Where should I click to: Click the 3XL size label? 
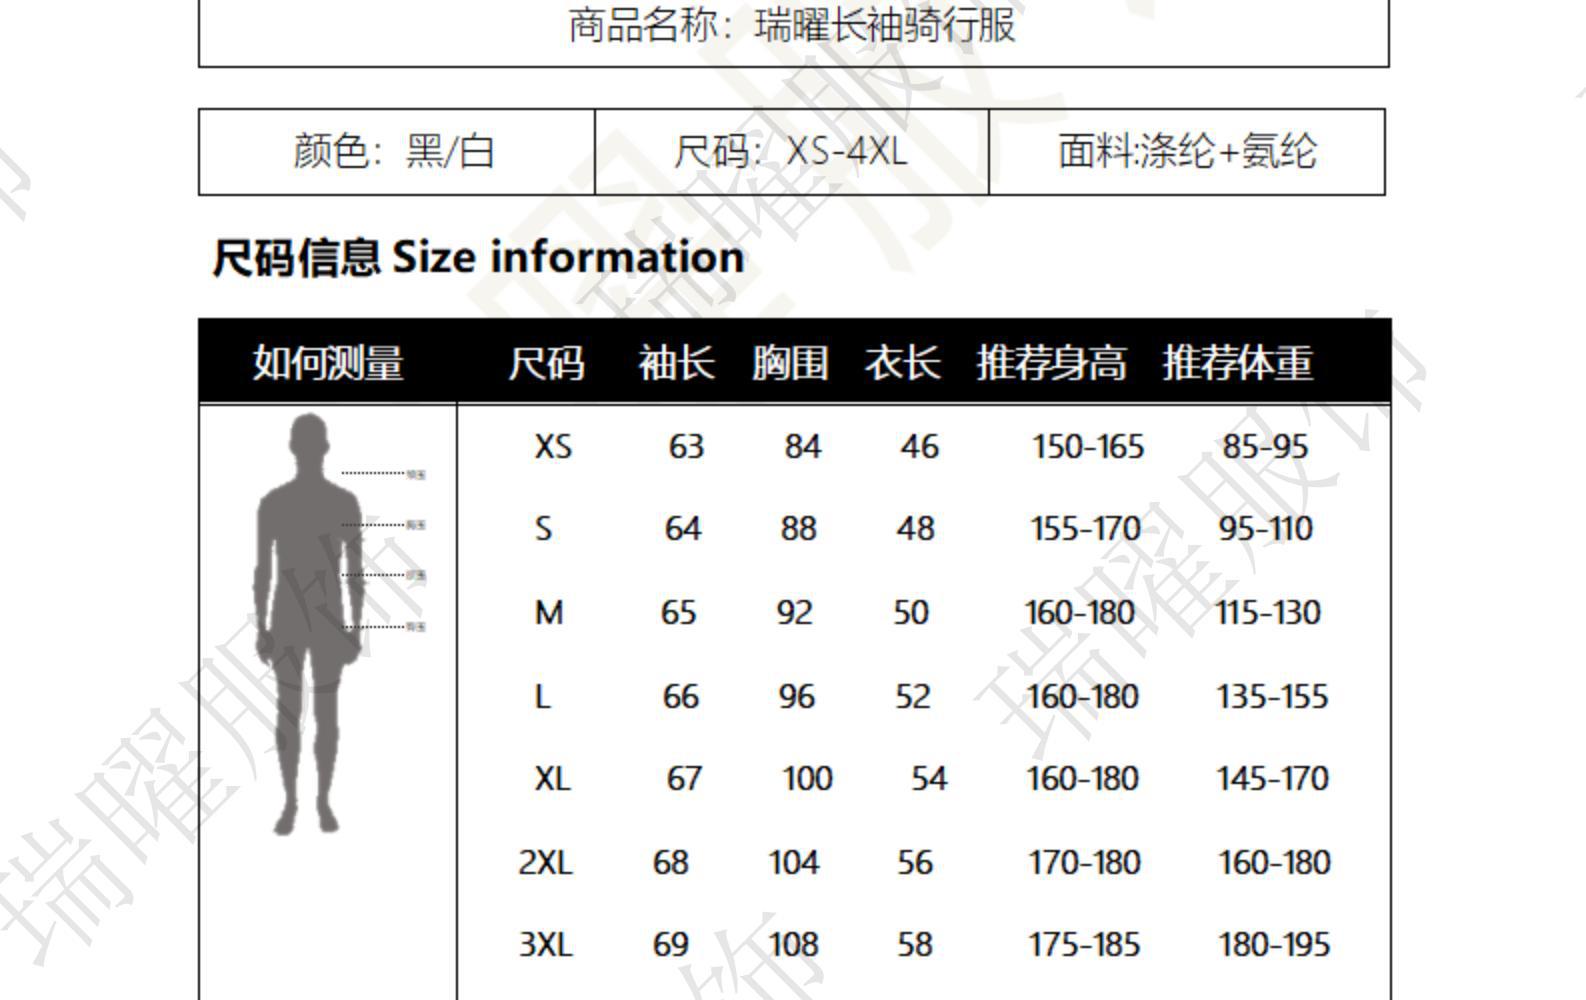tap(545, 944)
